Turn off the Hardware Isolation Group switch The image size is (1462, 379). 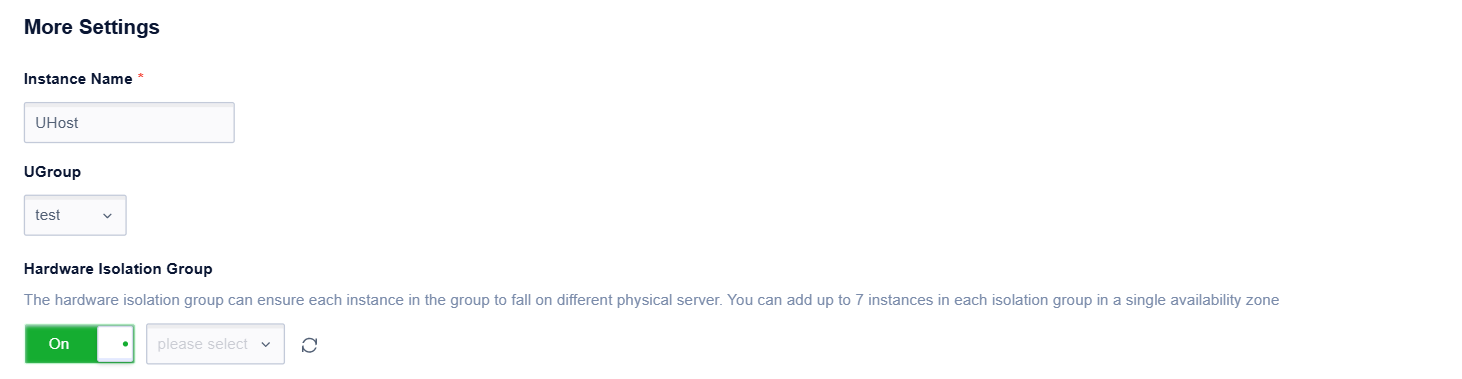(x=79, y=344)
